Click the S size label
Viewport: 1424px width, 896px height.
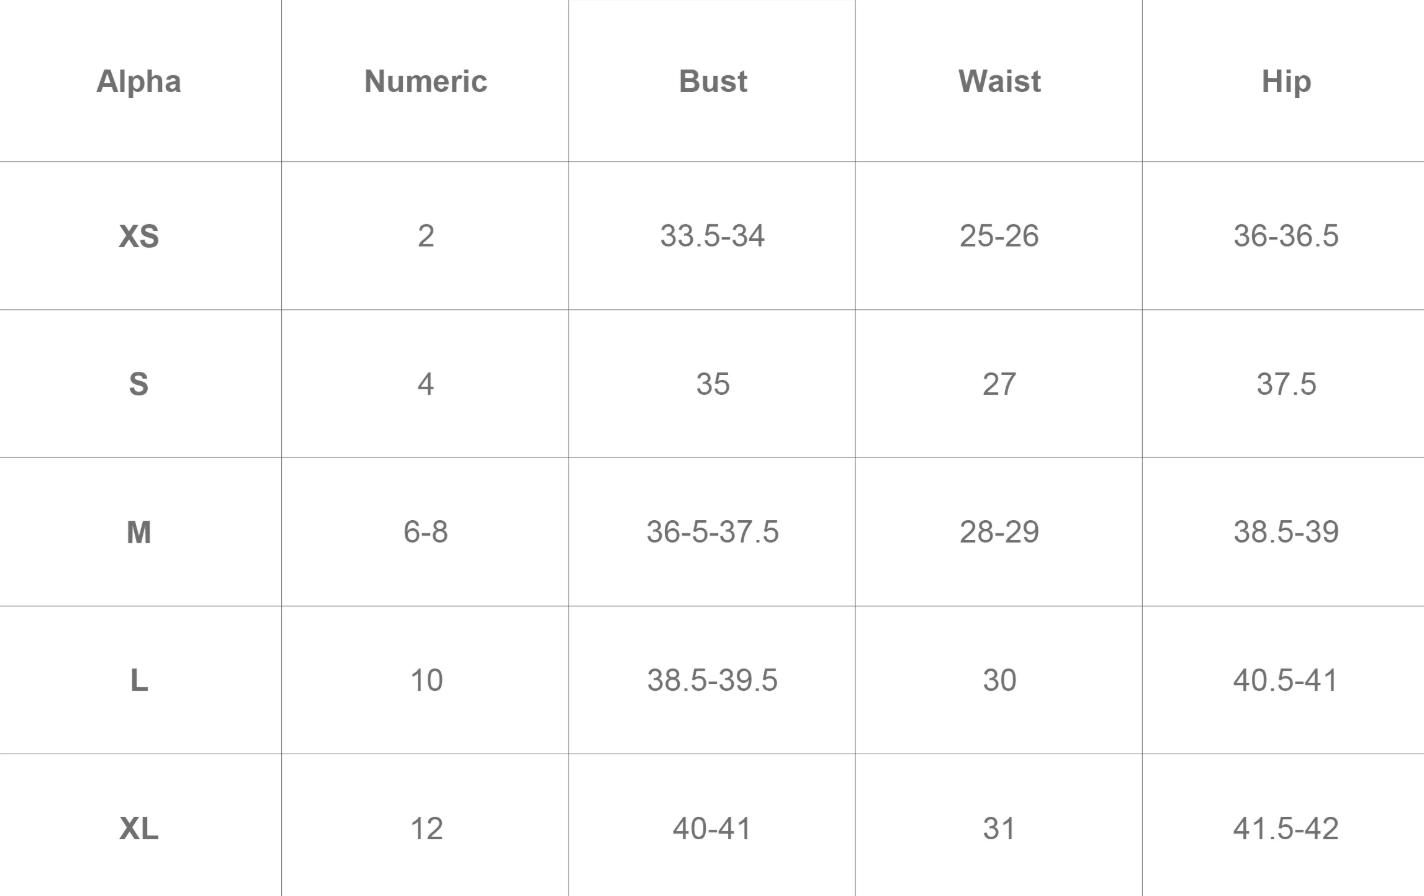(x=139, y=384)
